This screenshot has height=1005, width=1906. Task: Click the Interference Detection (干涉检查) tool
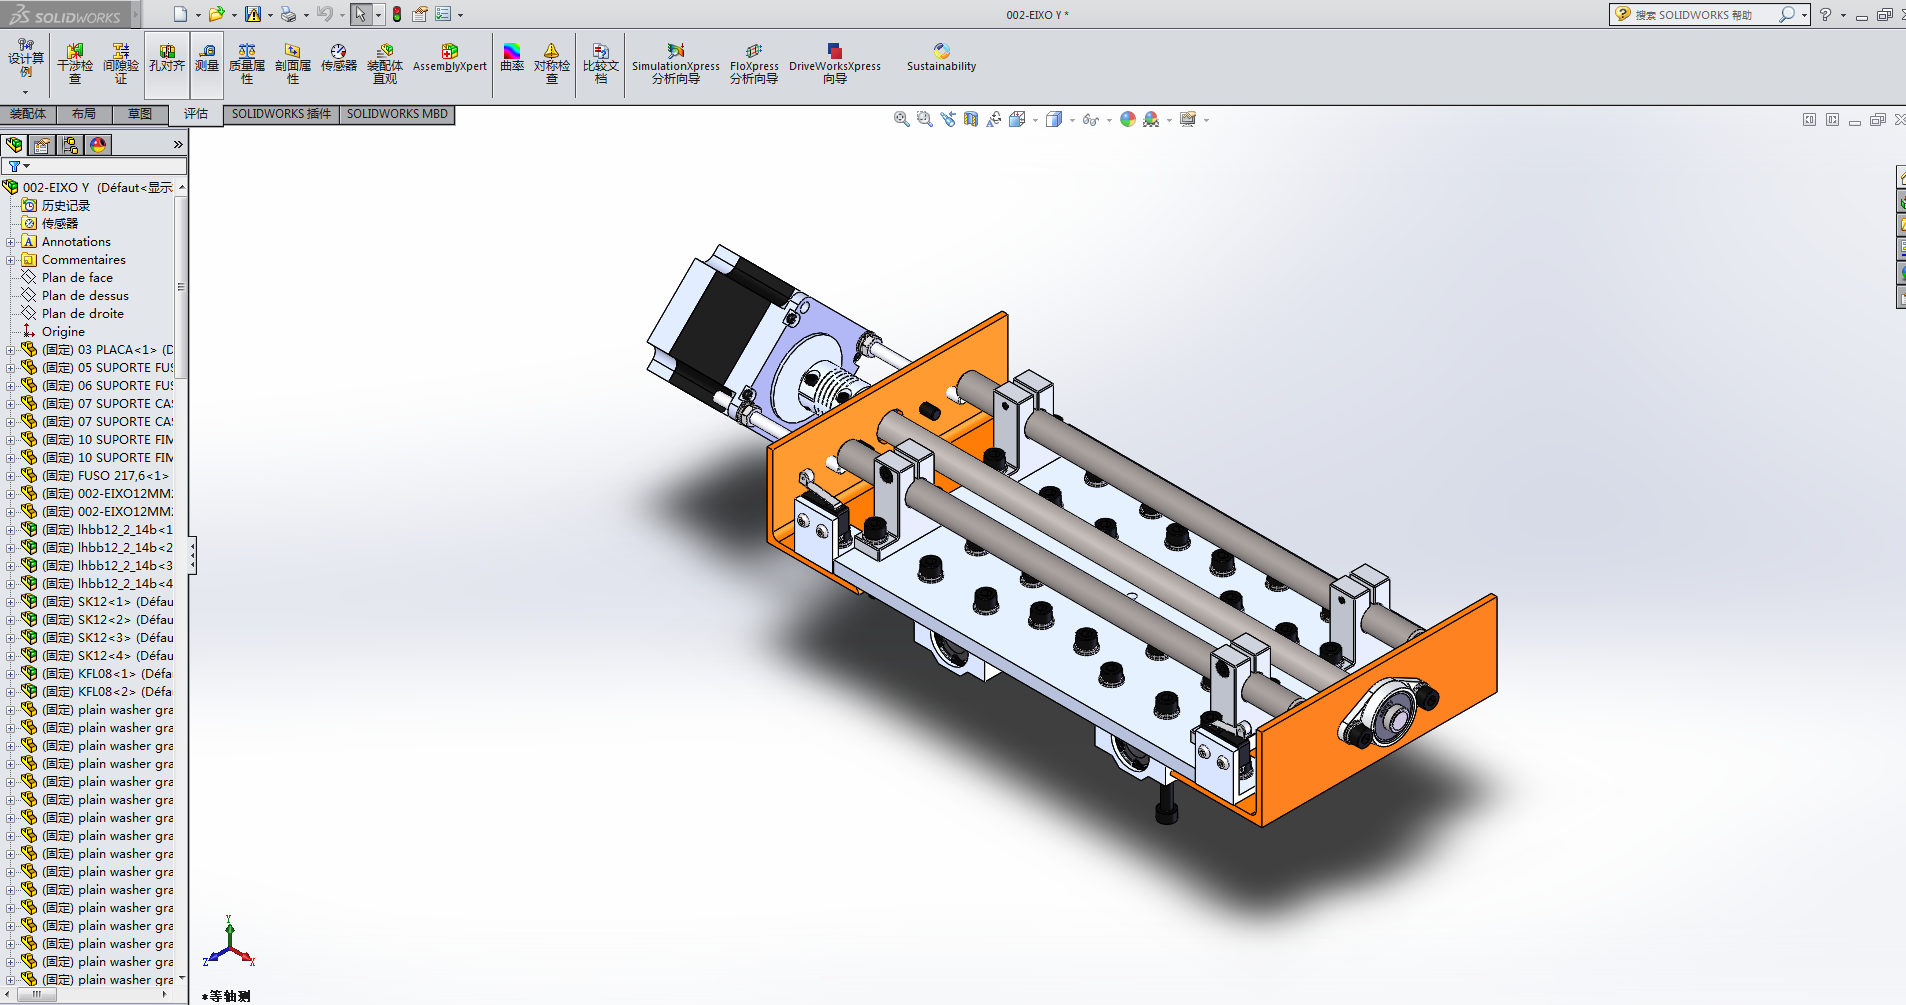[75, 63]
